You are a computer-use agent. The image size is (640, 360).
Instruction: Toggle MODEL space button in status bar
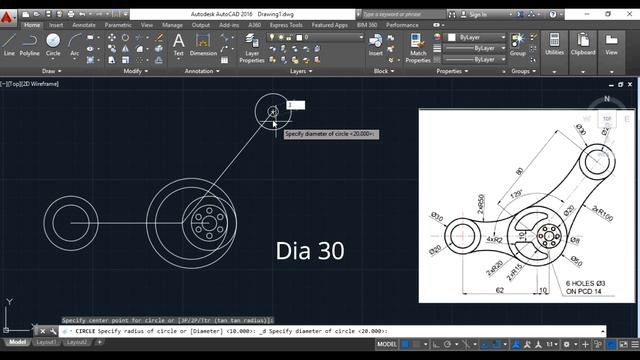pos(387,344)
